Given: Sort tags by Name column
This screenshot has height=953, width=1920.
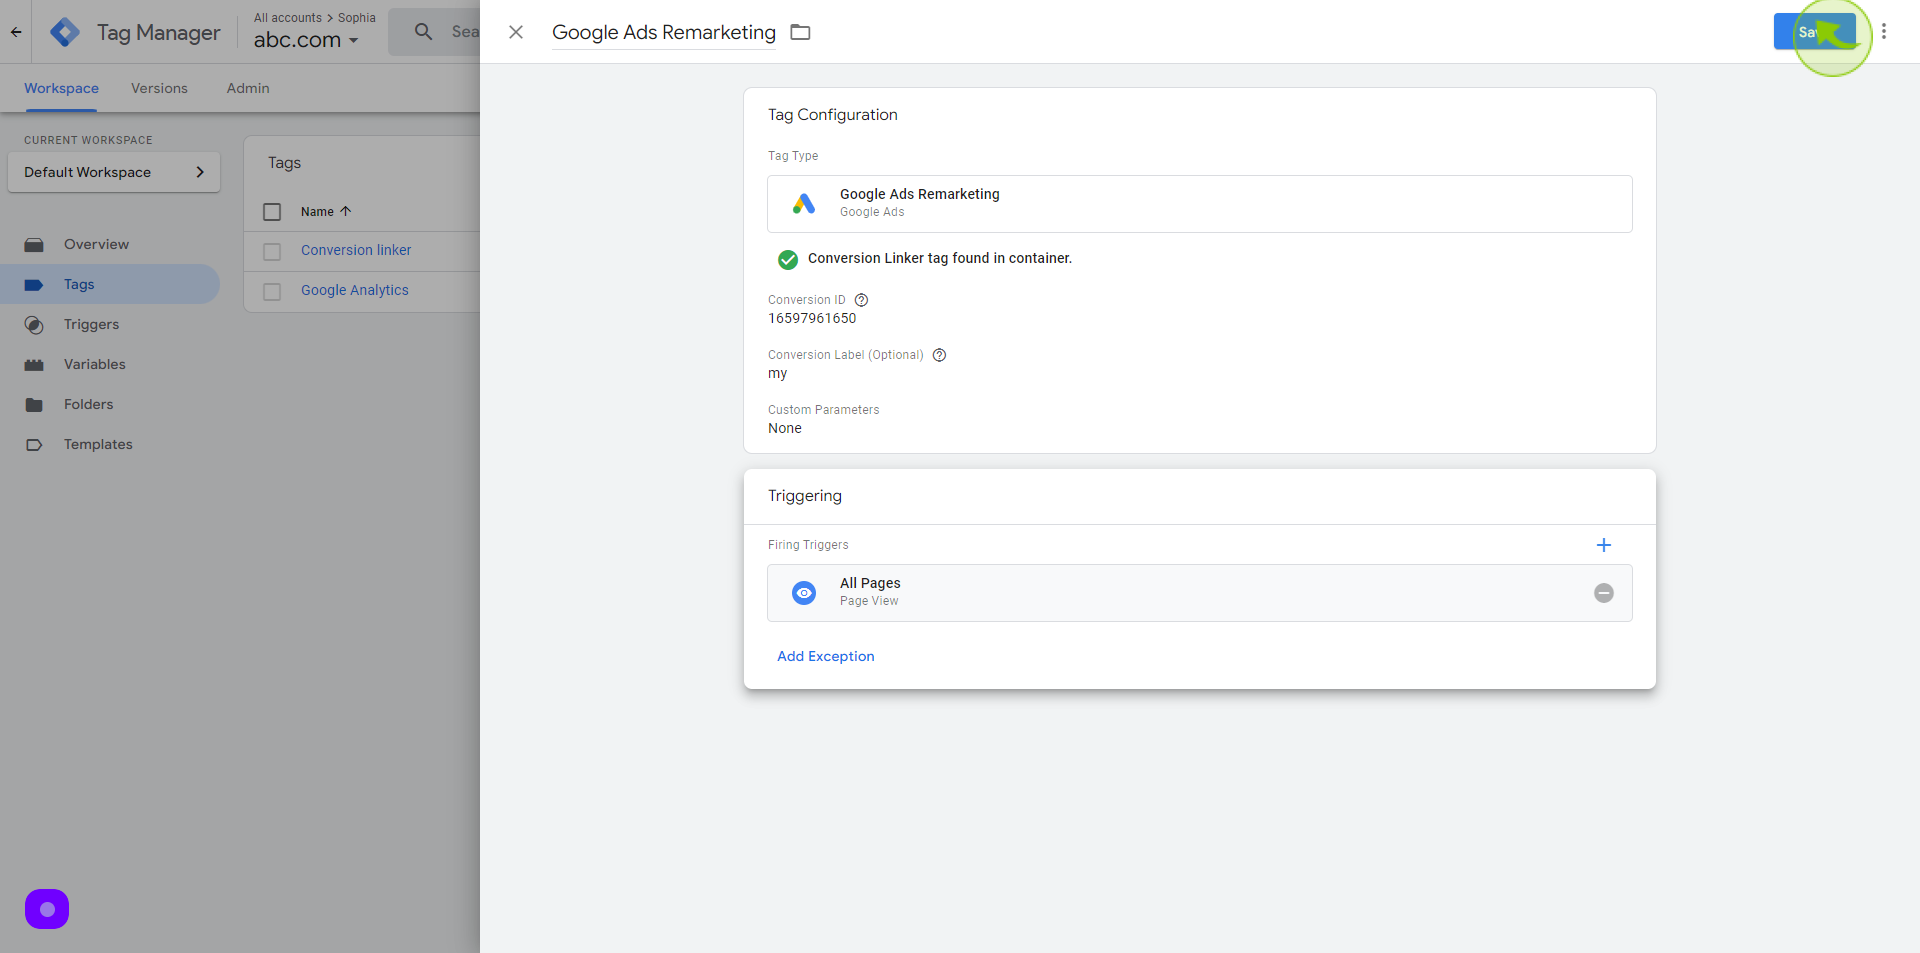Looking at the screenshot, I should [x=326, y=212].
